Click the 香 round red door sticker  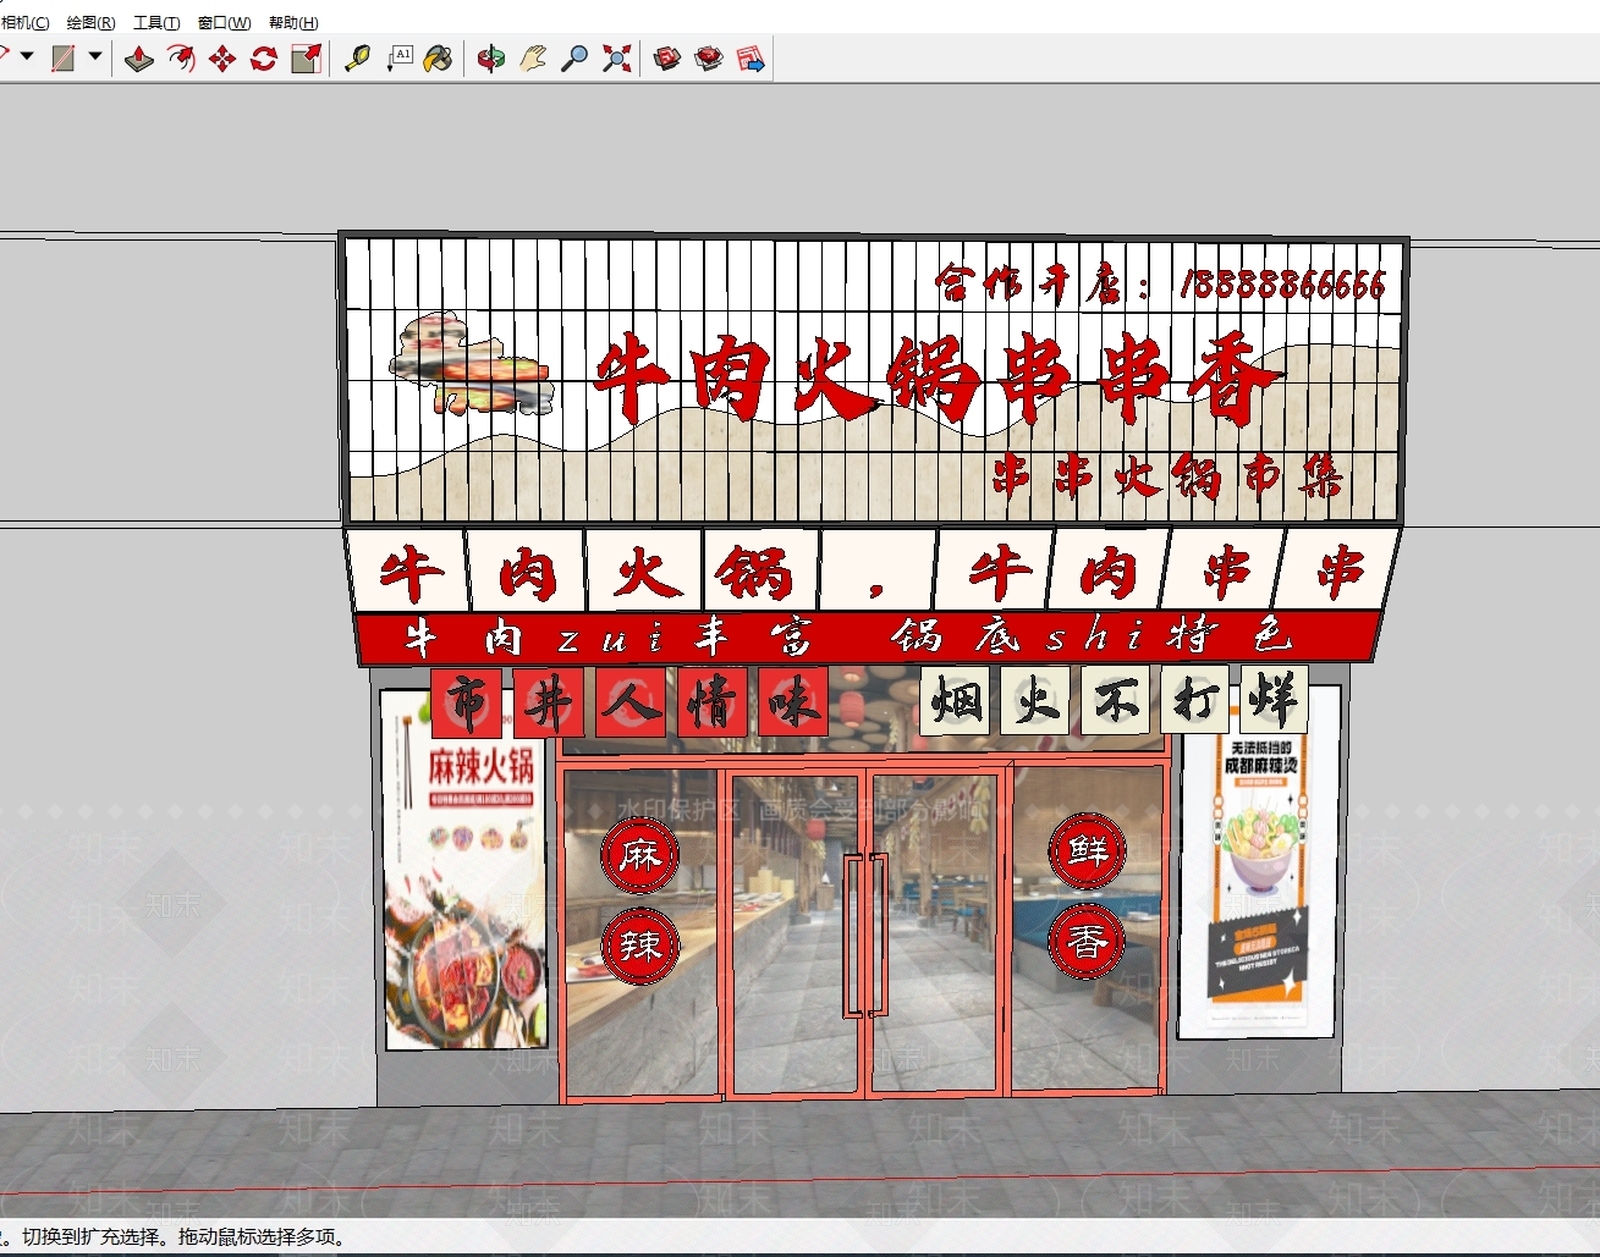point(1087,941)
